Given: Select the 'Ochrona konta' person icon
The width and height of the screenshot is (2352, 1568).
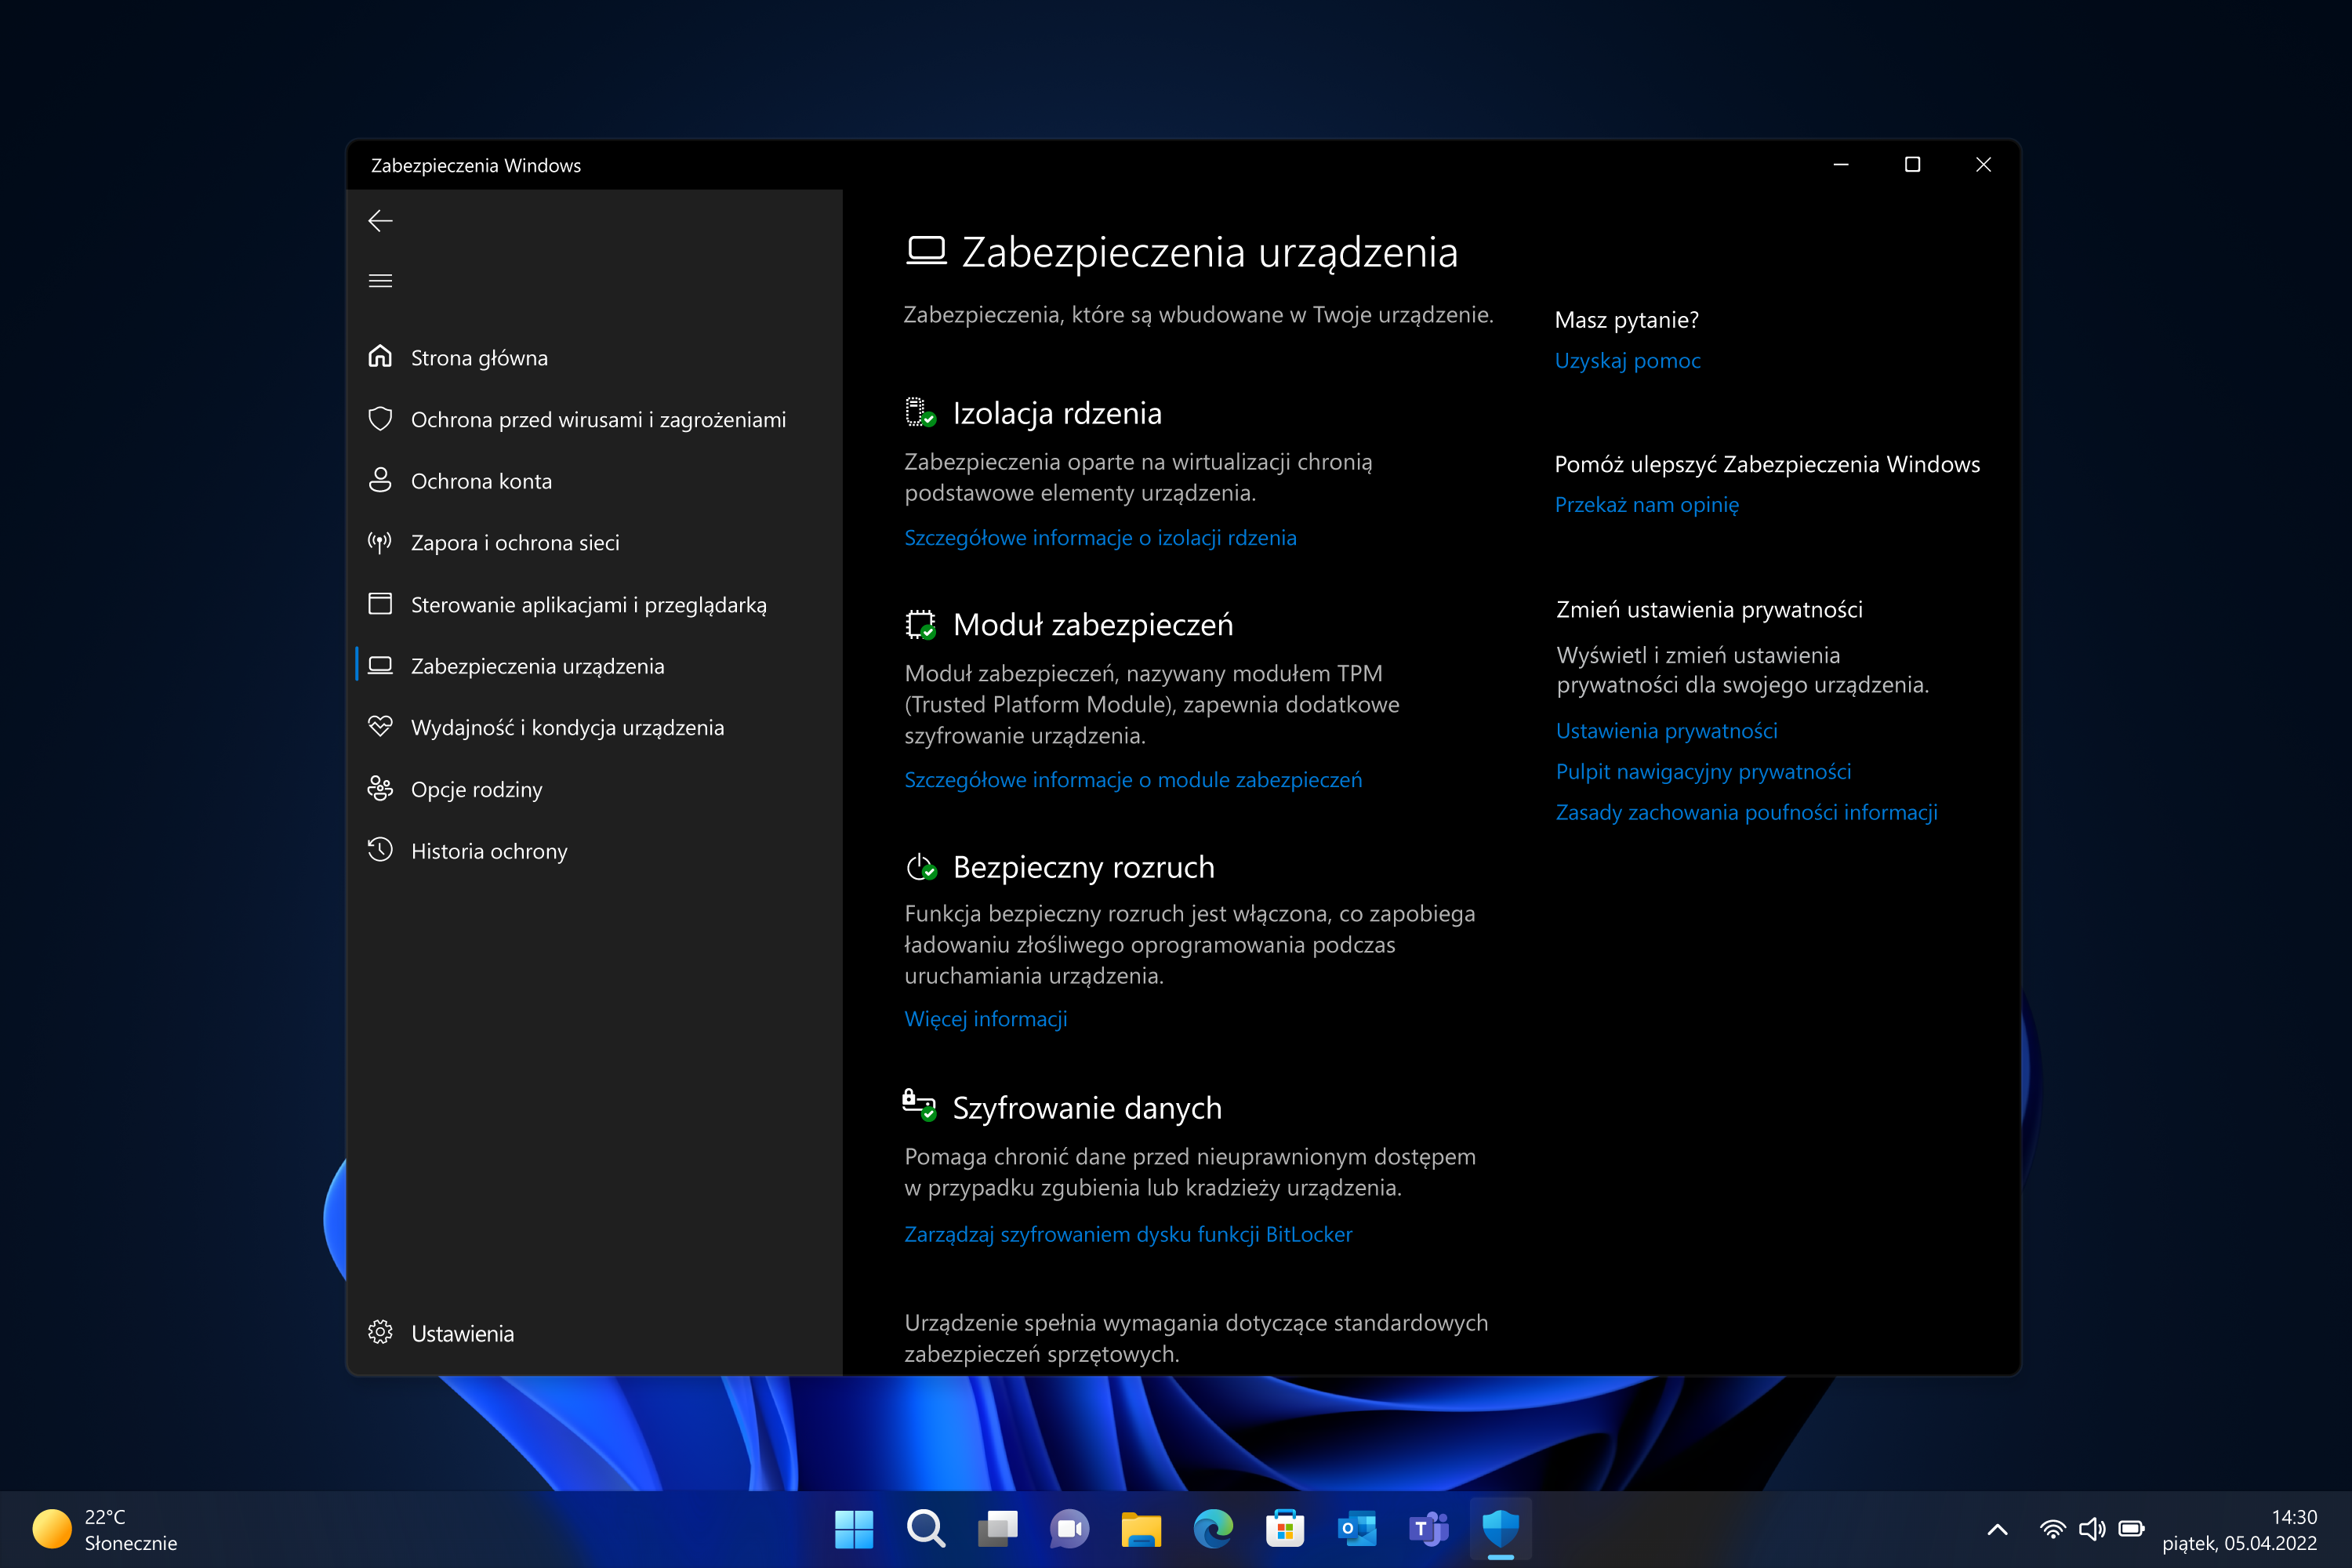Looking at the screenshot, I should click(380, 480).
